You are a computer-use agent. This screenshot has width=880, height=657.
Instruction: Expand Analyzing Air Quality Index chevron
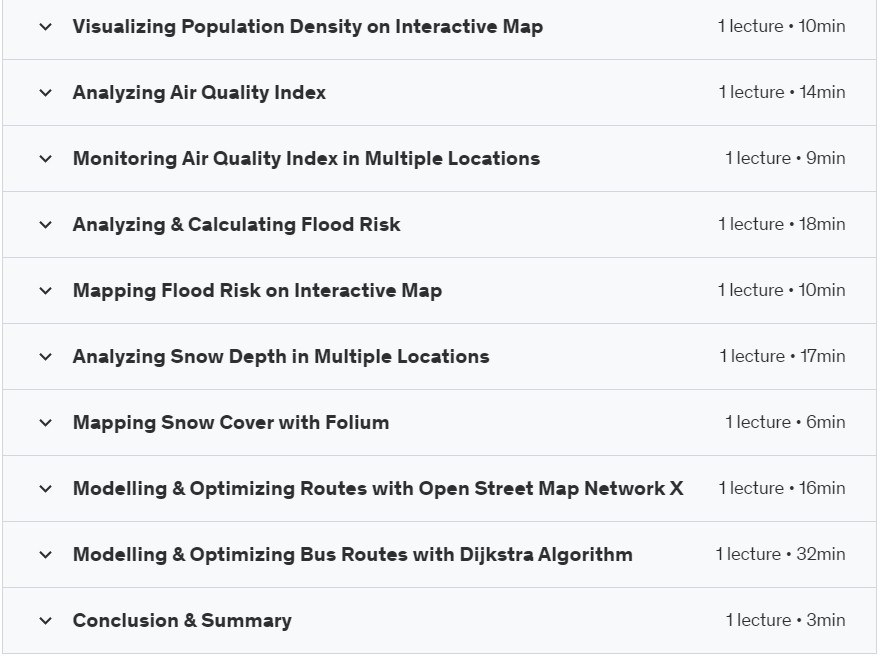(x=46, y=93)
